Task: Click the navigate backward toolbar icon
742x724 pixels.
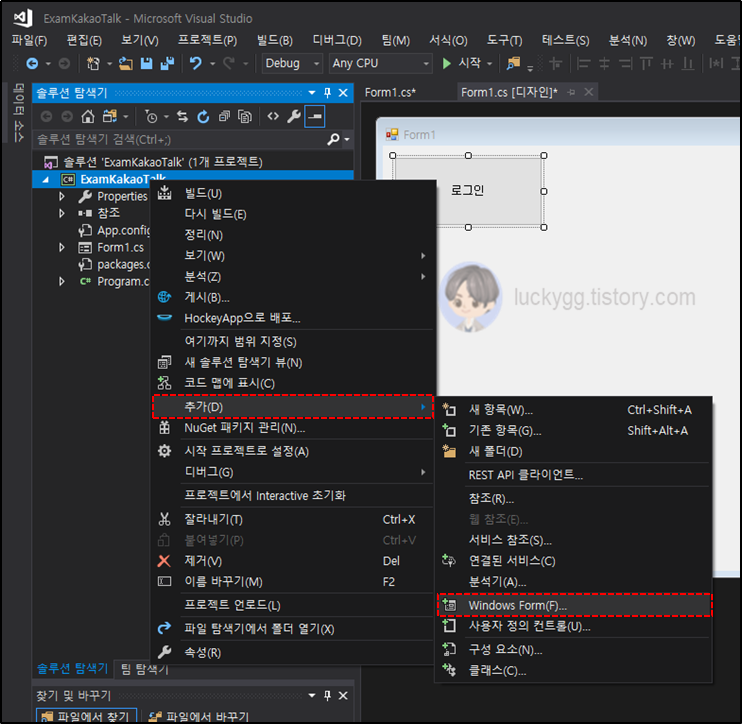Action: tap(32, 63)
